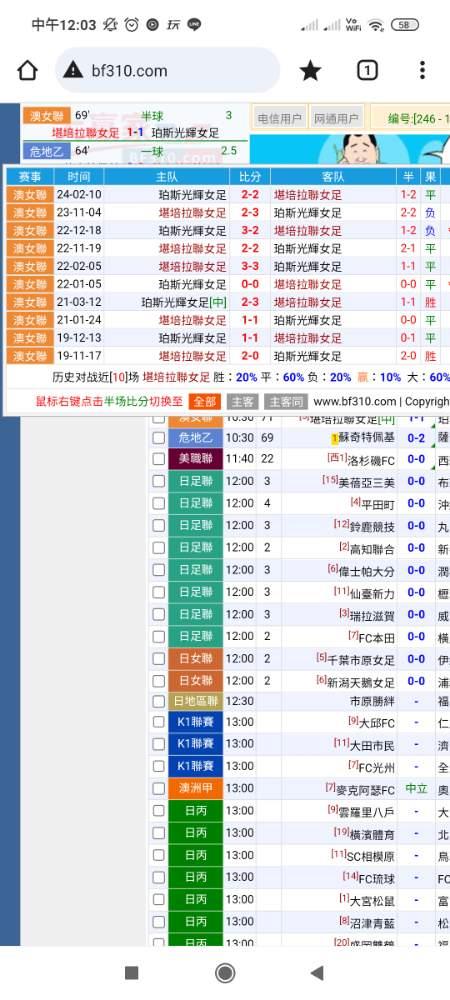The height and width of the screenshot is (1000, 450).
Task: Click the 2-0 score dated 19-11-17
Action: coord(250,355)
